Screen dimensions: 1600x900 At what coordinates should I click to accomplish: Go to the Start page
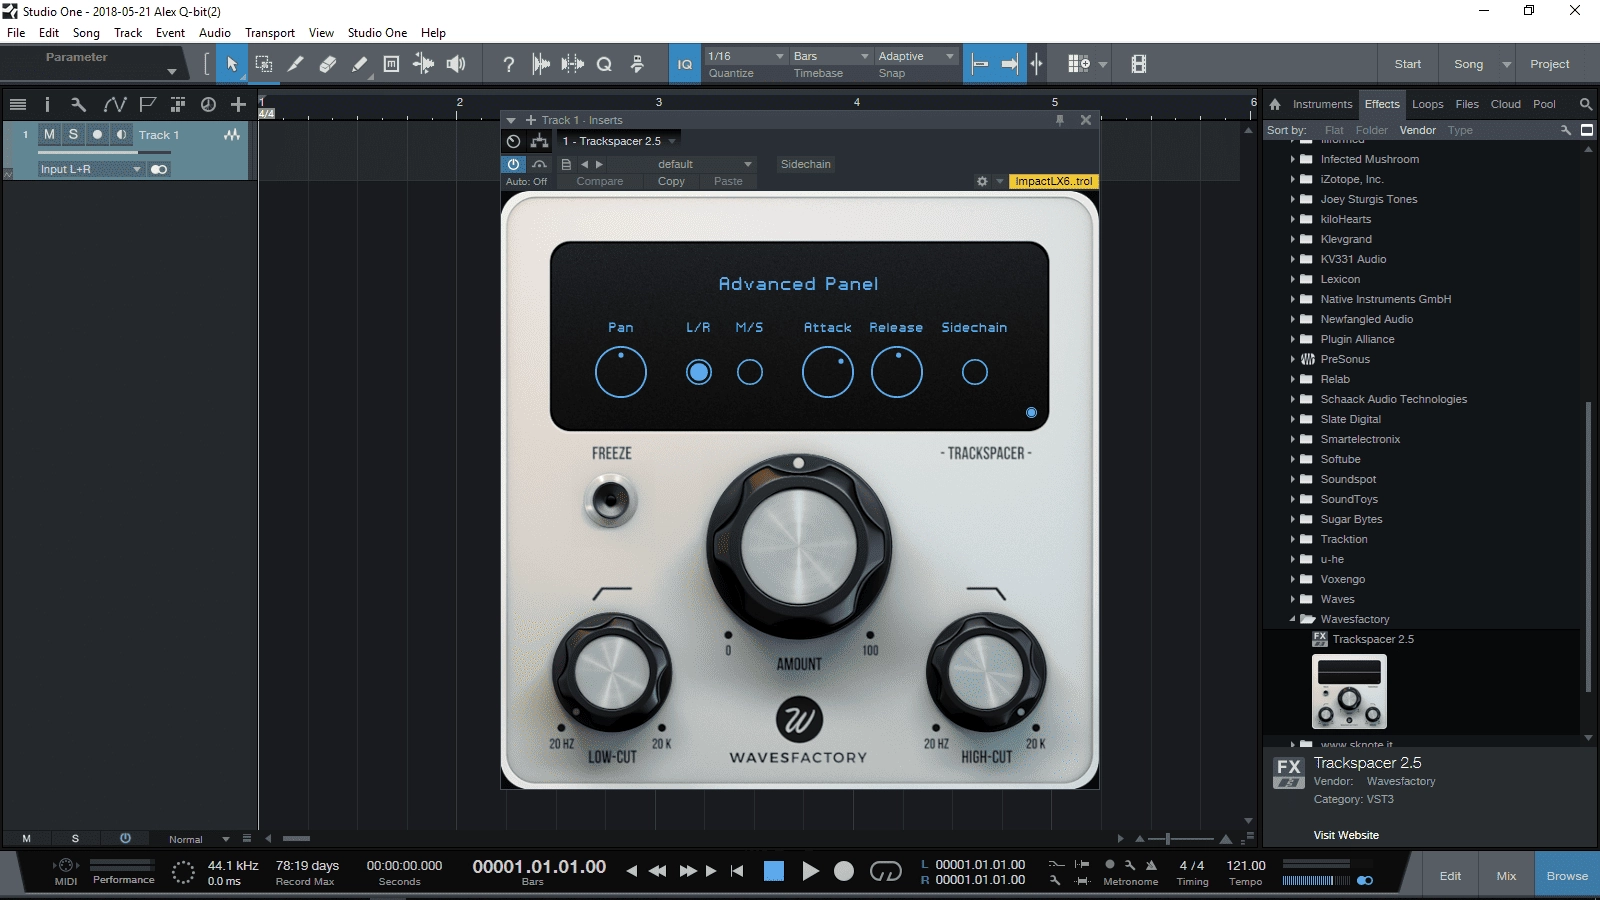pos(1407,64)
